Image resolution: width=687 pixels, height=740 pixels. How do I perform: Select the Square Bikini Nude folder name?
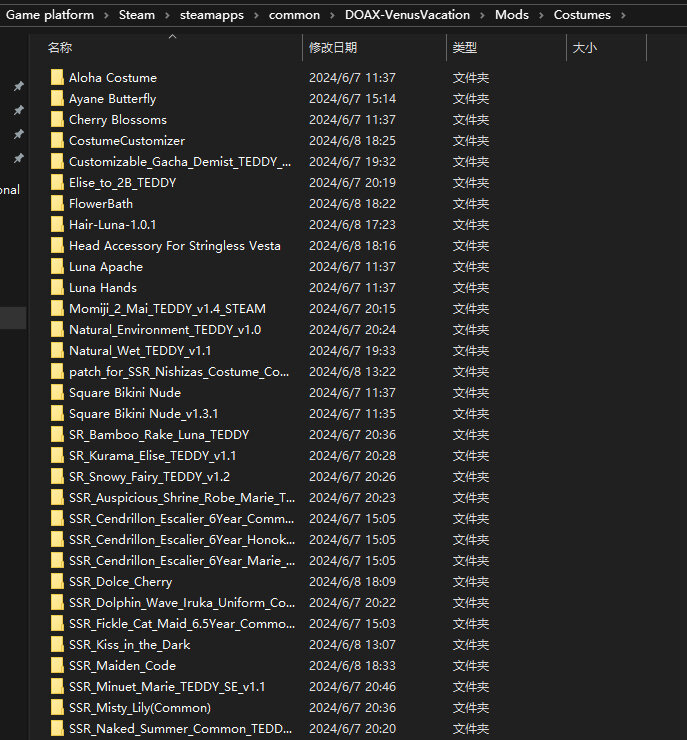pos(125,393)
